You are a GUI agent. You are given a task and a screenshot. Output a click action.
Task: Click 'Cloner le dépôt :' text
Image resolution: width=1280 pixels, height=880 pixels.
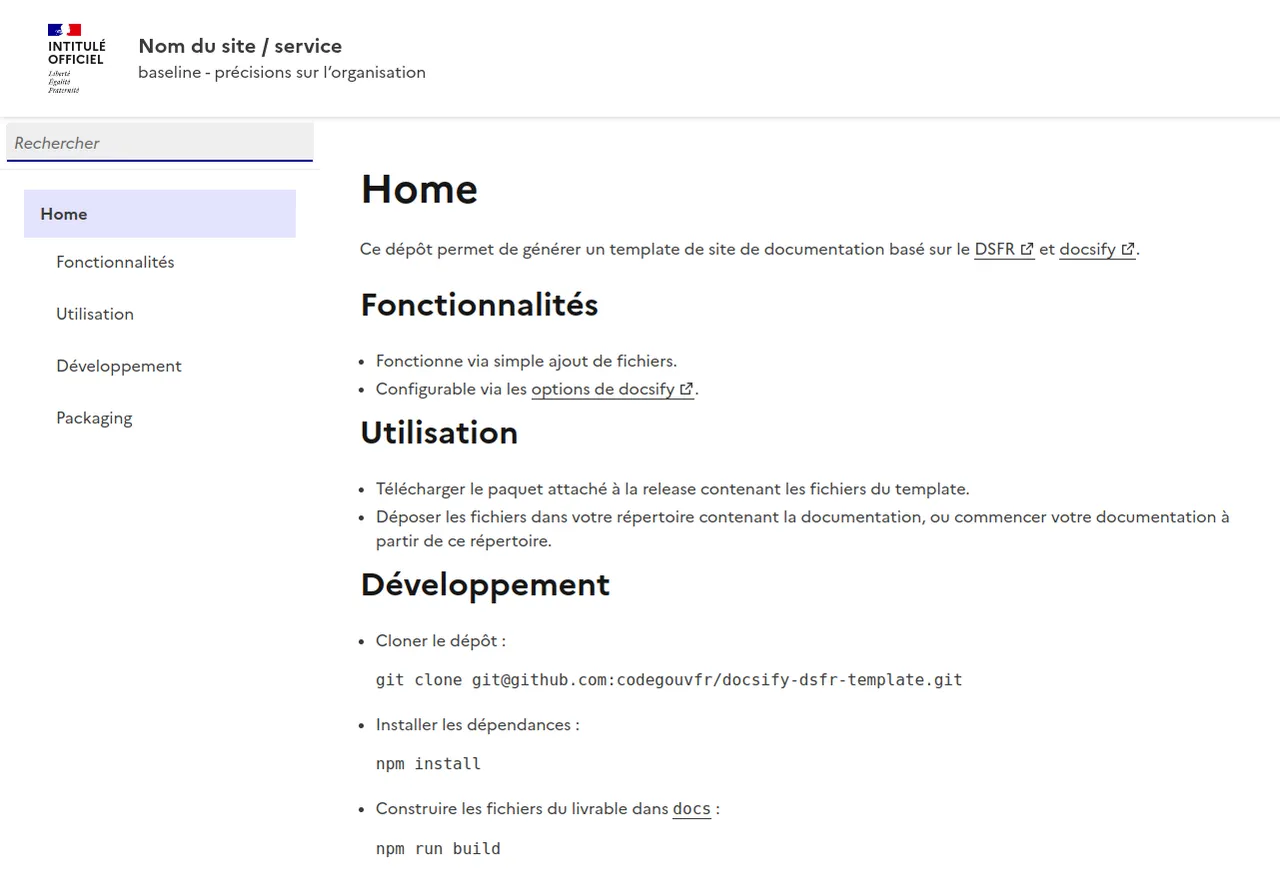pos(441,641)
